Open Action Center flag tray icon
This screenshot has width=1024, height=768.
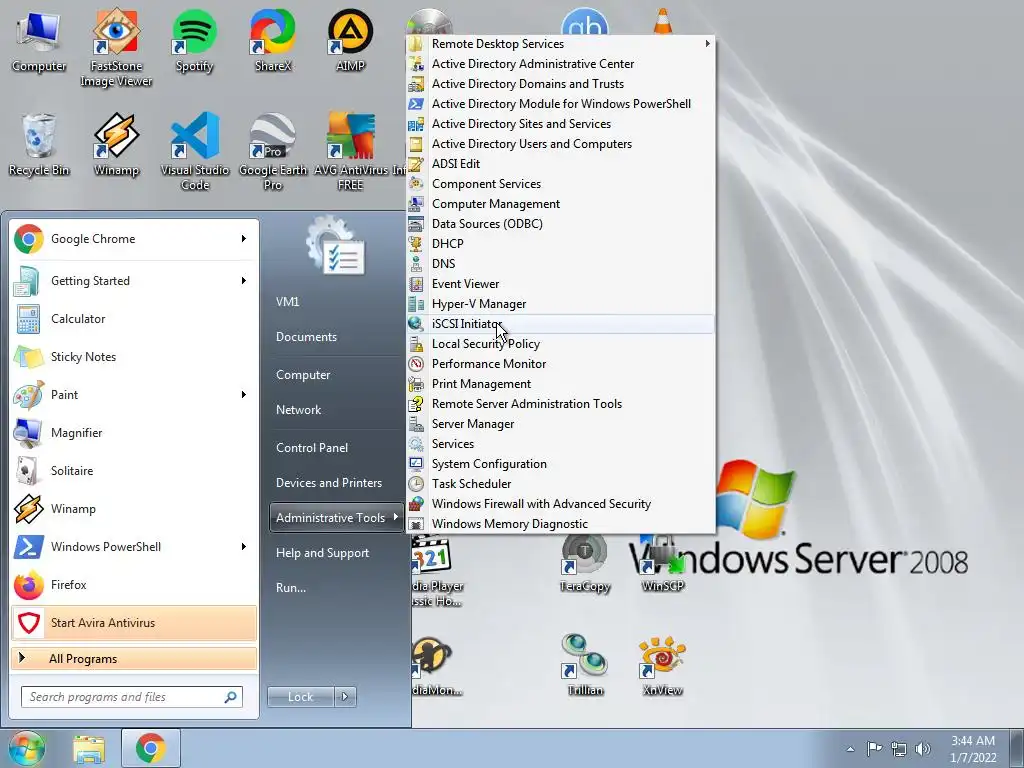(874, 748)
